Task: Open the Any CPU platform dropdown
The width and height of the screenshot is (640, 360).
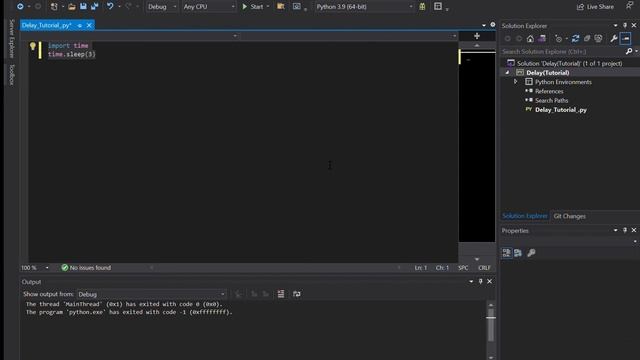Action: (x=209, y=7)
